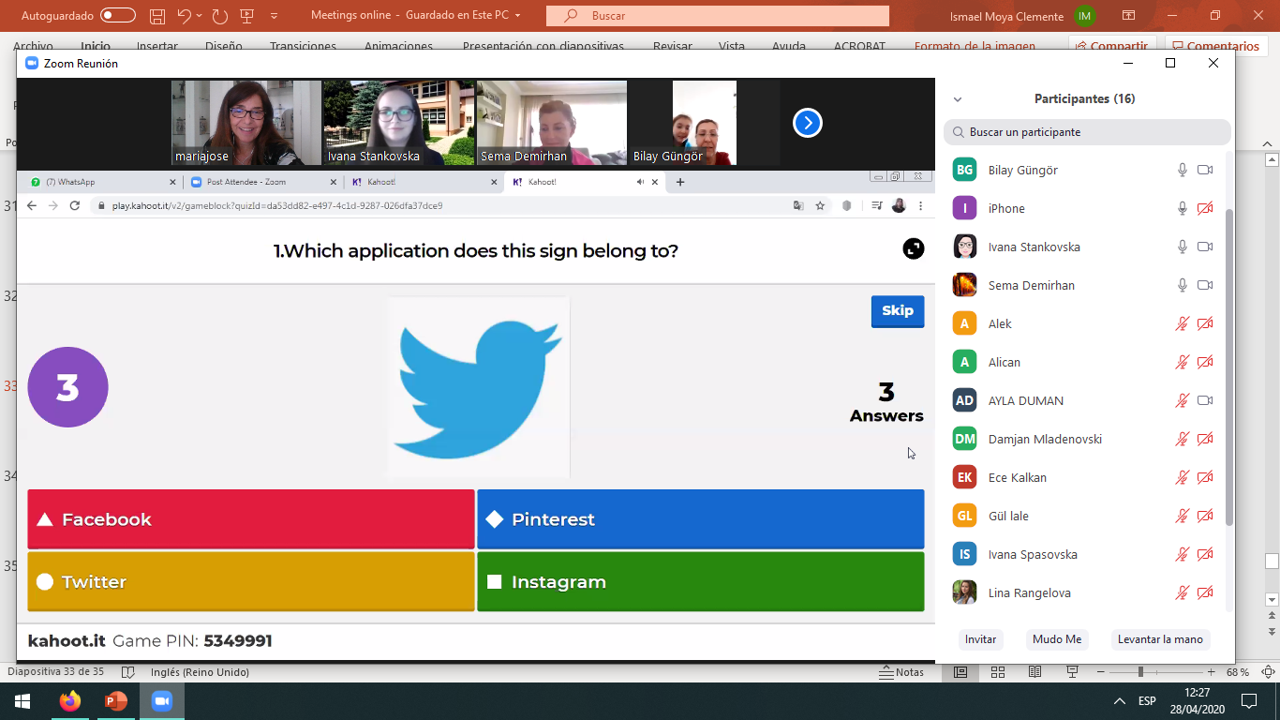Screen dimensions: 1280x720
Task: Toggle Ece Kalkan muted microphone icon
Action: [x=1182, y=477]
